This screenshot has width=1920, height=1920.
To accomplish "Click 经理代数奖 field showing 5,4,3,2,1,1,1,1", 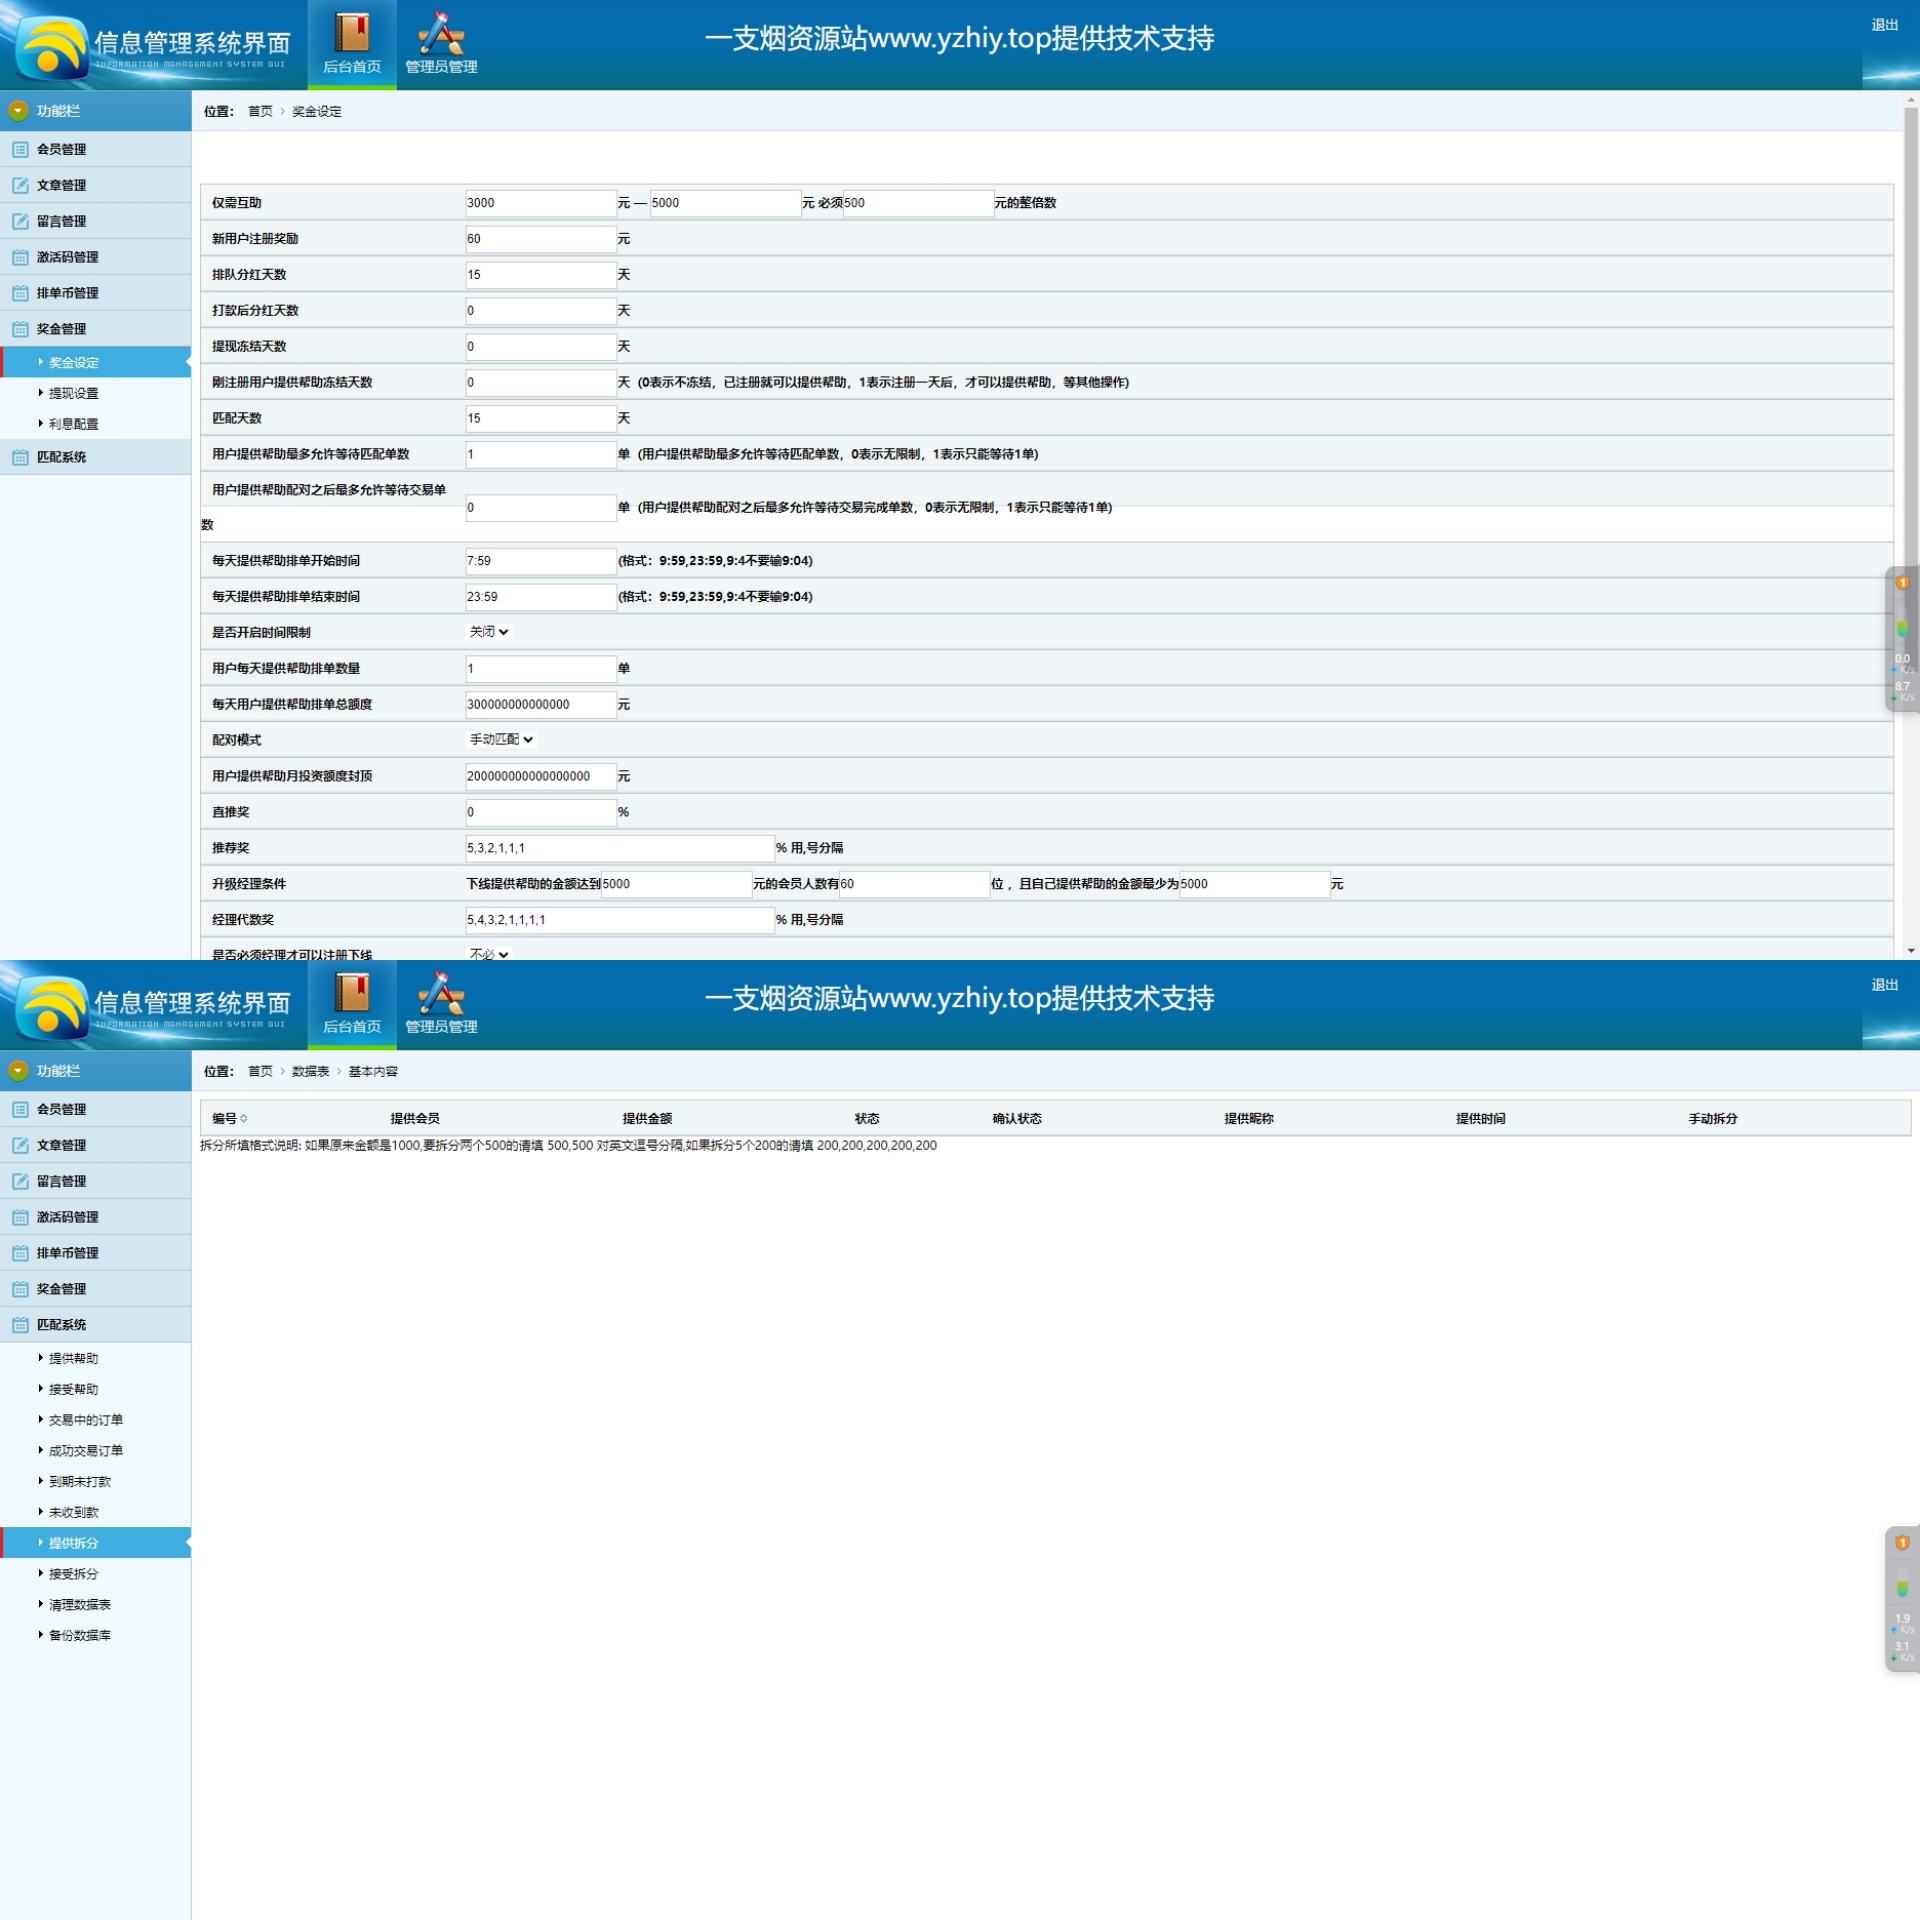I will pos(620,920).
